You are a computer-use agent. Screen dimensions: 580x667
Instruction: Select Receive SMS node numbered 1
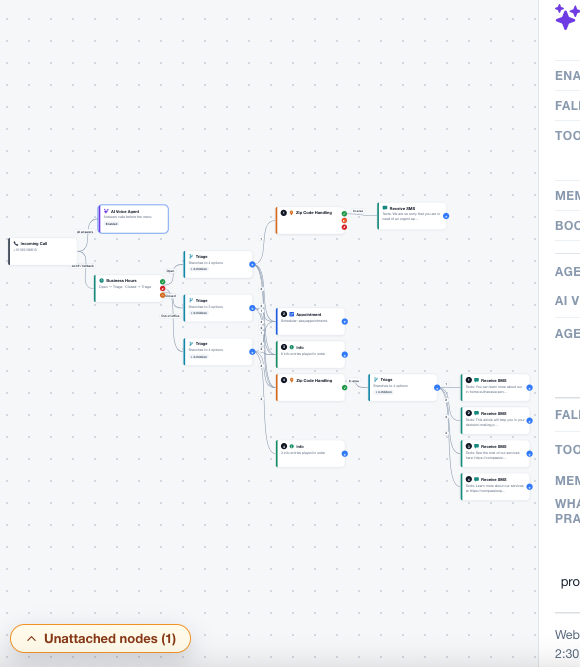tap(495, 388)
